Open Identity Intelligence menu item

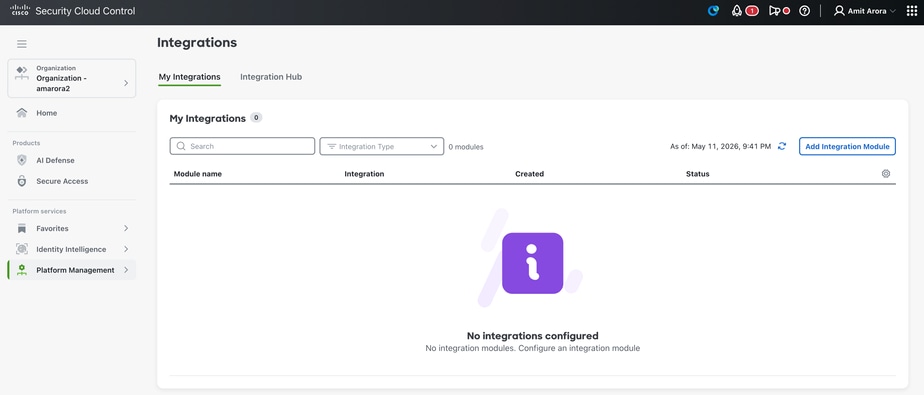click(72, 249)
